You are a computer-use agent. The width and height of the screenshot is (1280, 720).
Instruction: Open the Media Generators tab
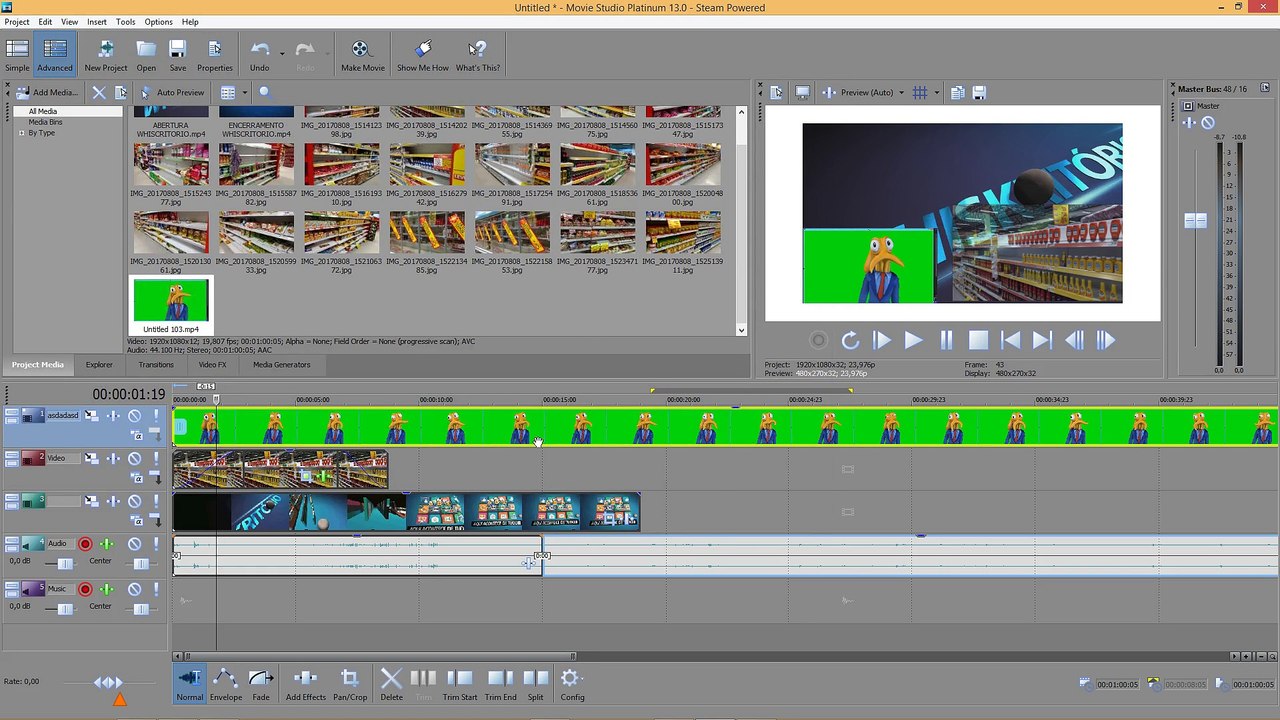coord(281,364)
